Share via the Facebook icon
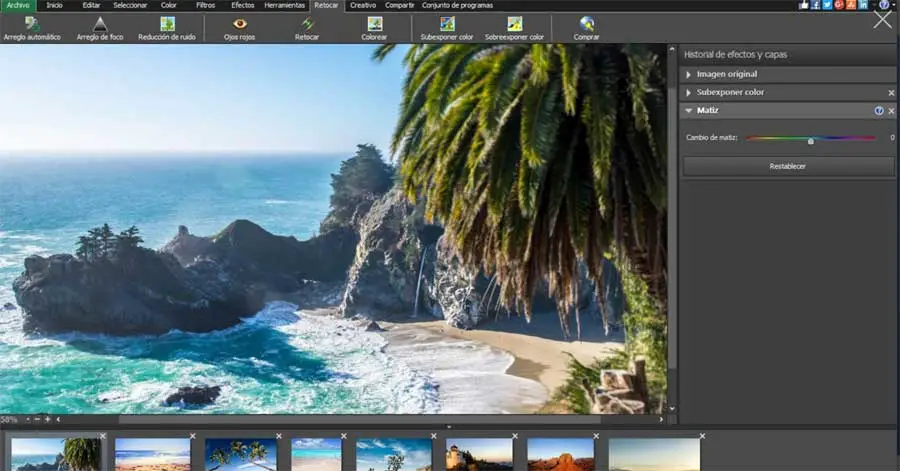This screenshot has width=900, height=471. [x=817, y=5]
